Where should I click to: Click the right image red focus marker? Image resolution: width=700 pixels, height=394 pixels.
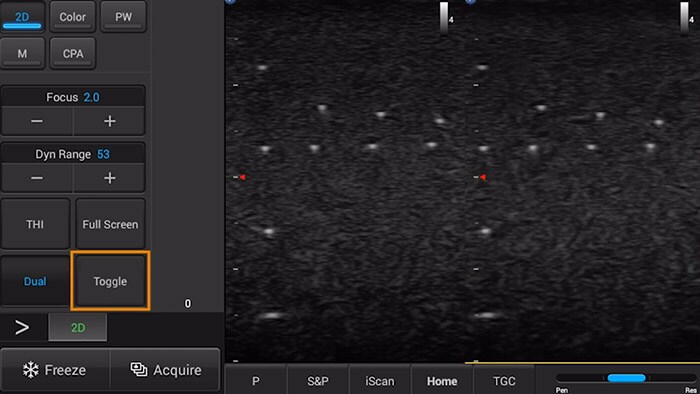pos(483,177)
